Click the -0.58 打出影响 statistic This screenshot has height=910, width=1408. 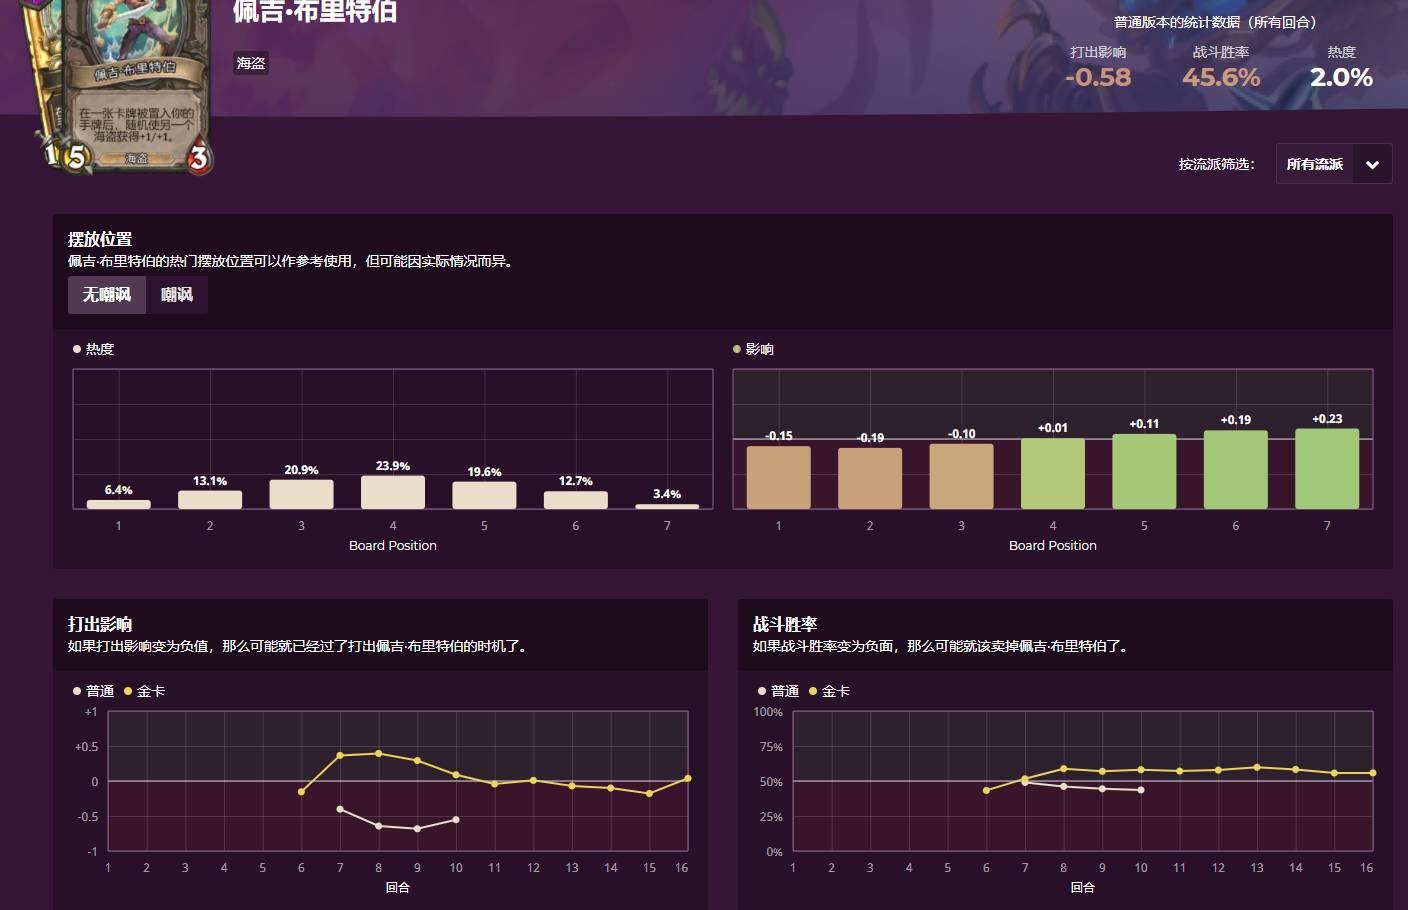coord(1098,77)
